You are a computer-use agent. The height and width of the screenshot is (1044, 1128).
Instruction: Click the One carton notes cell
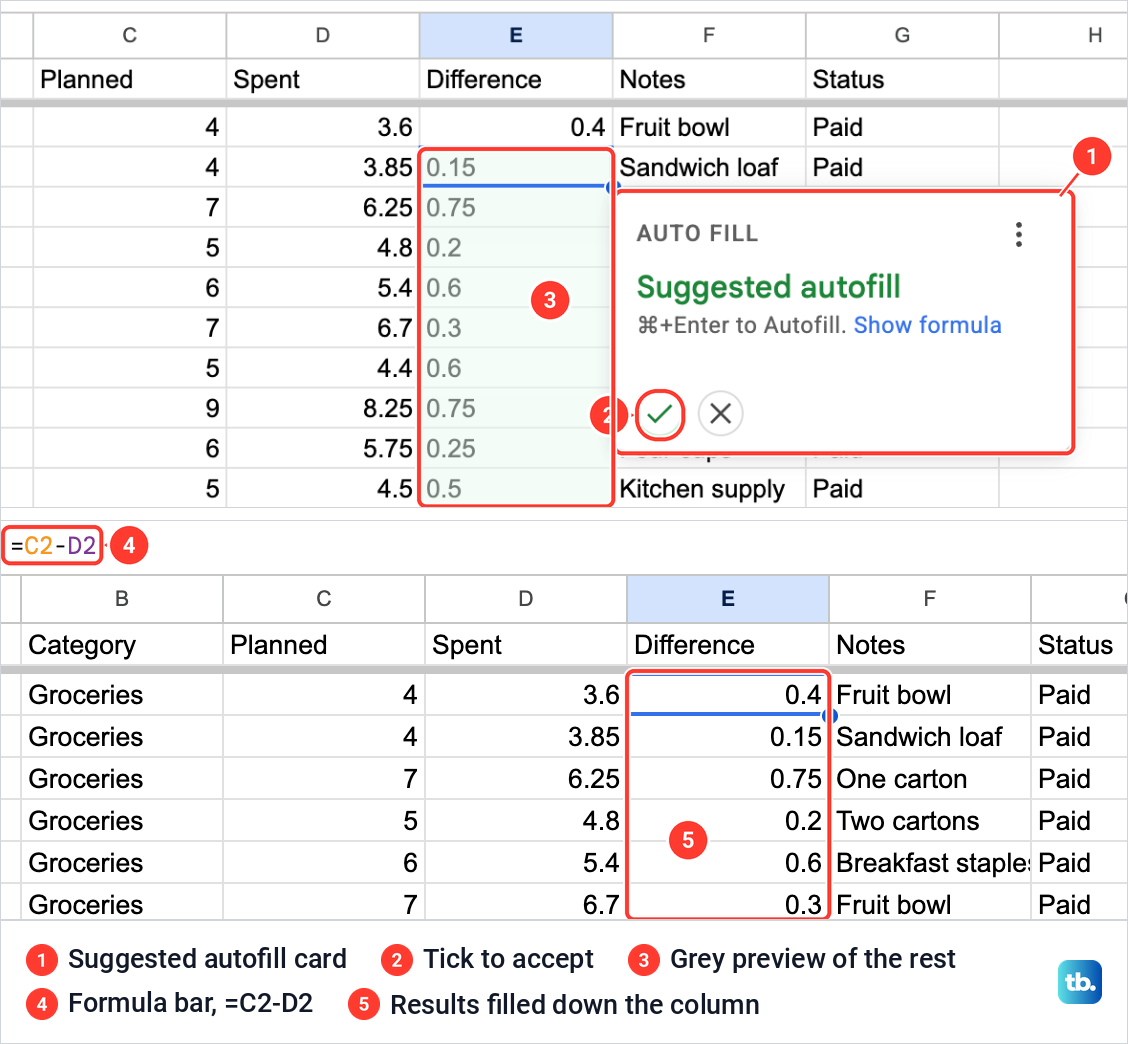(x=929, y=779)
